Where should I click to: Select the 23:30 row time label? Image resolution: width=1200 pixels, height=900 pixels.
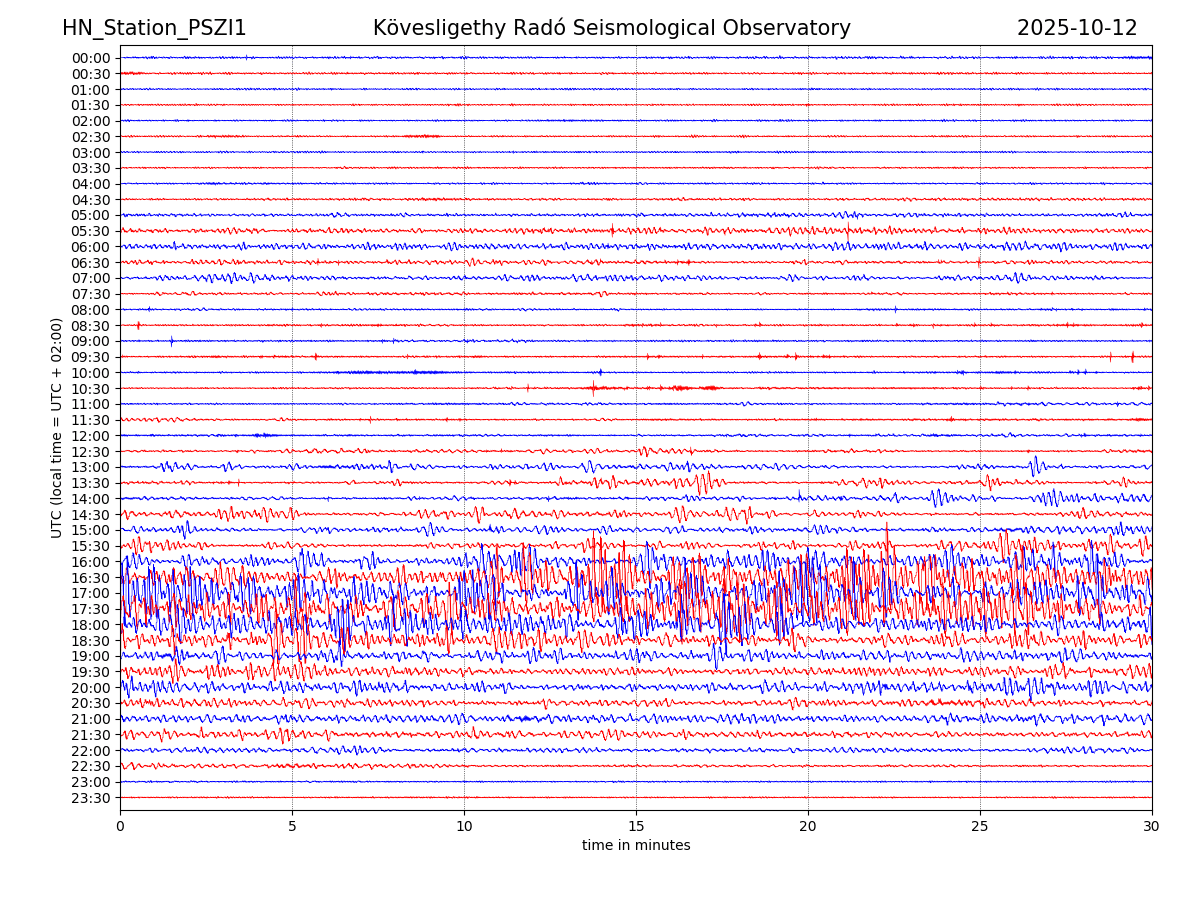[x=90, y=798]
